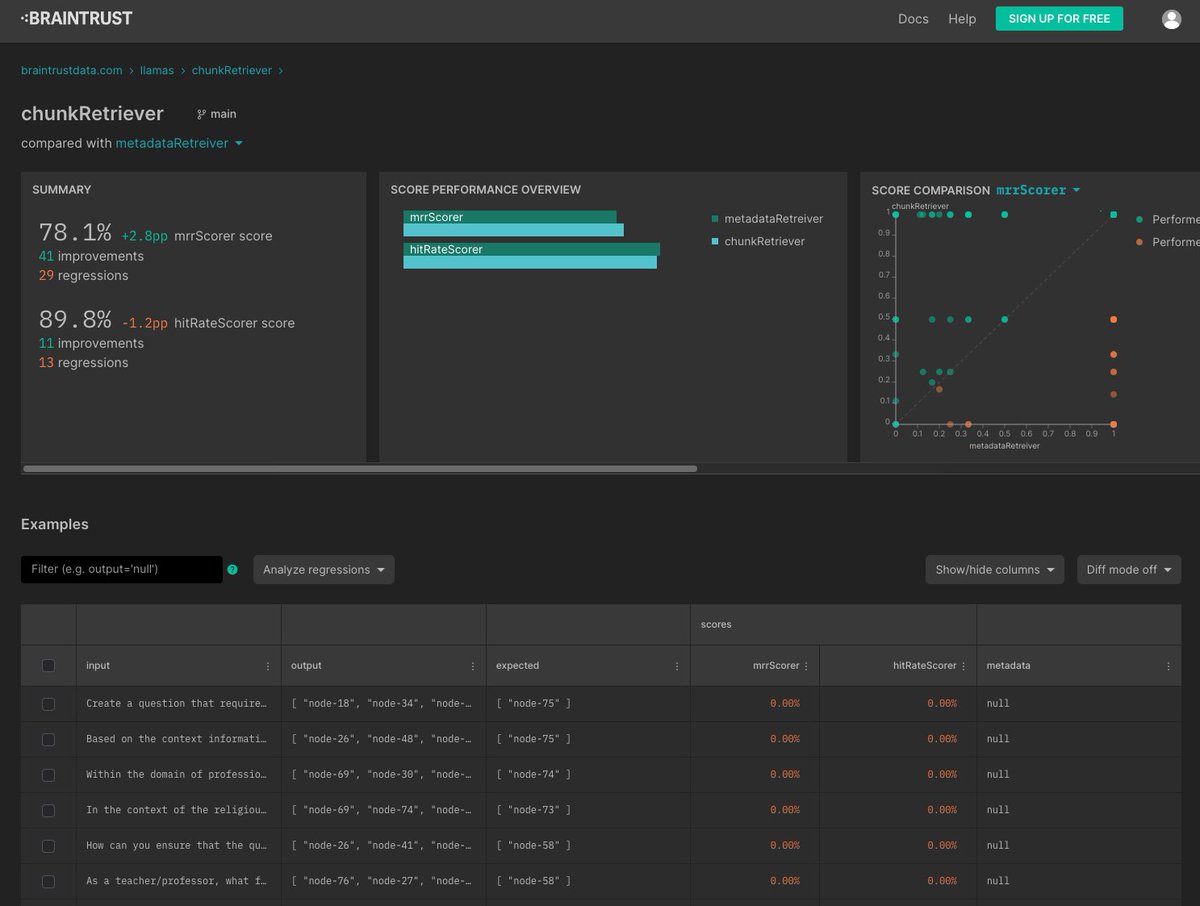Open output column options menu
The height and width of the screenshot is (906, 1200).
coord(472,666)
